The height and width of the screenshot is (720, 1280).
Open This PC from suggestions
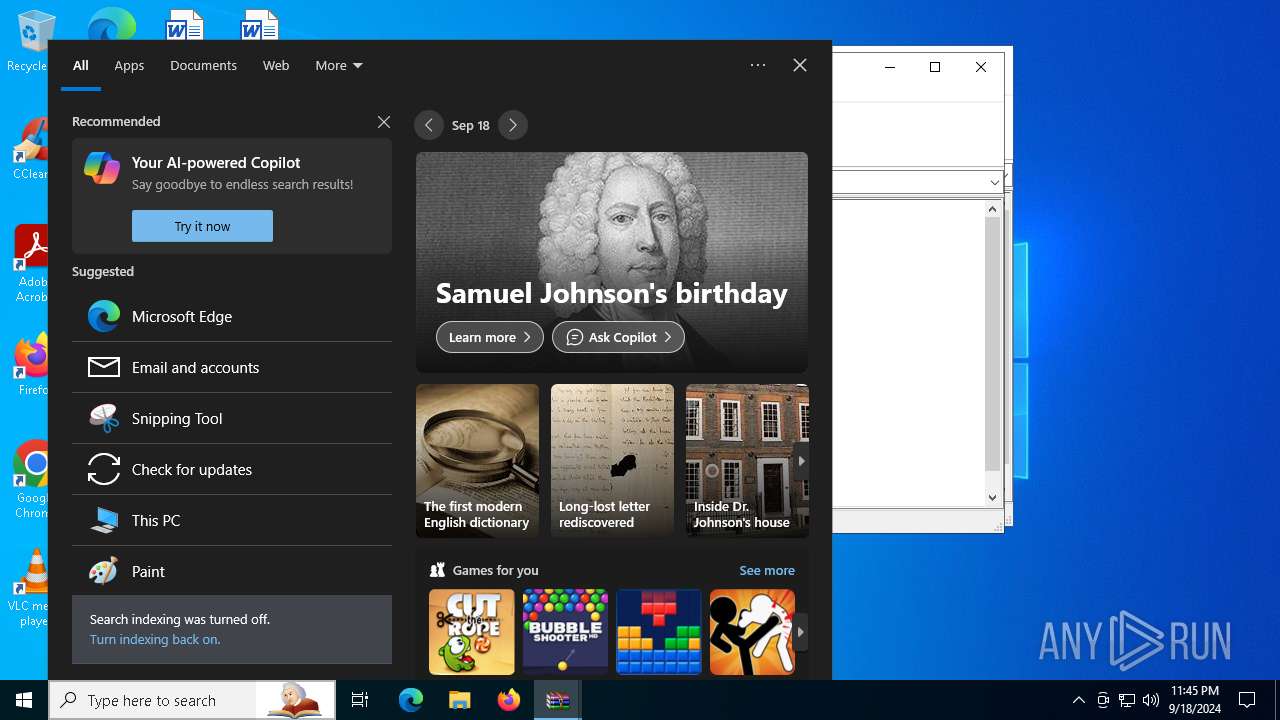[x=232, y=520]
